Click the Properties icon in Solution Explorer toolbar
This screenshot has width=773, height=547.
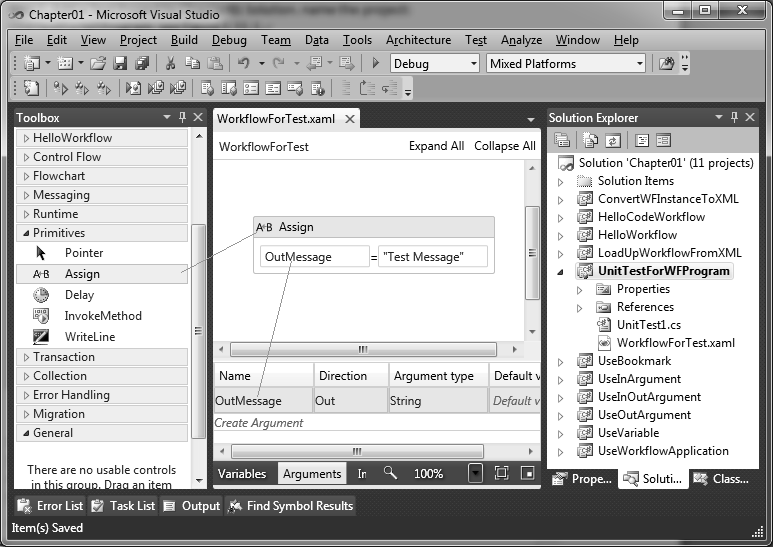[562, 140]
